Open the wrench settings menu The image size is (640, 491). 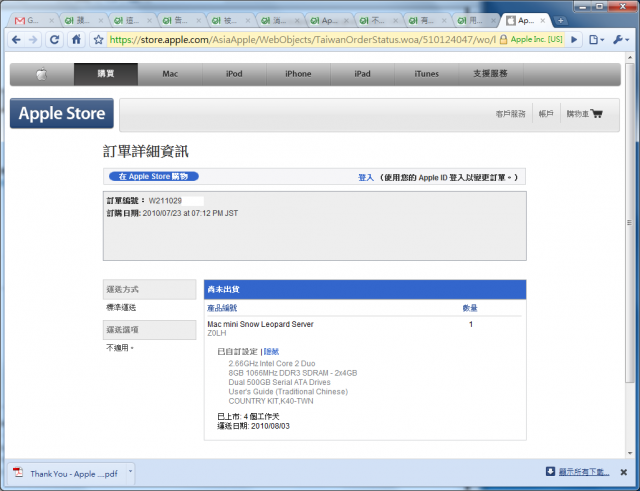621,40
